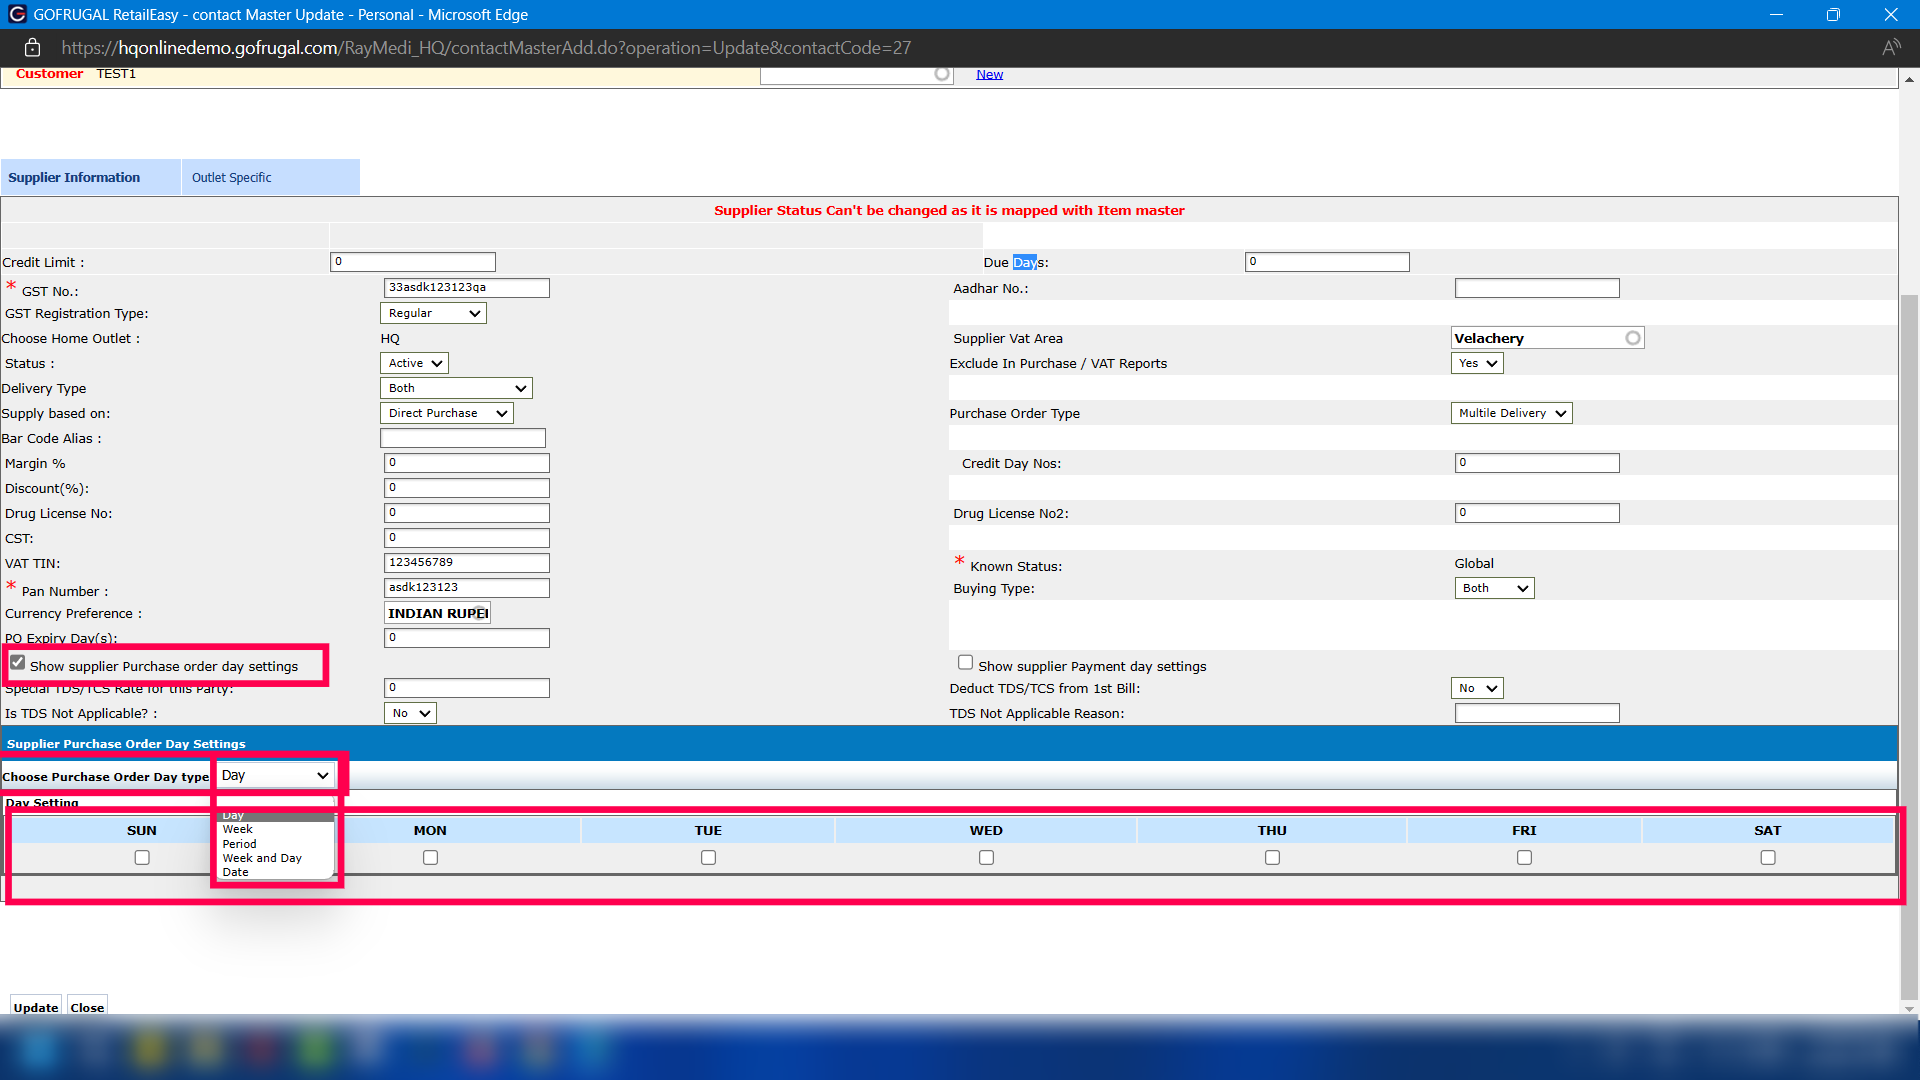Screen dimensions: 1920x1080
Task: Choose Period option in day type list
Action: click(x=240, y=844)
